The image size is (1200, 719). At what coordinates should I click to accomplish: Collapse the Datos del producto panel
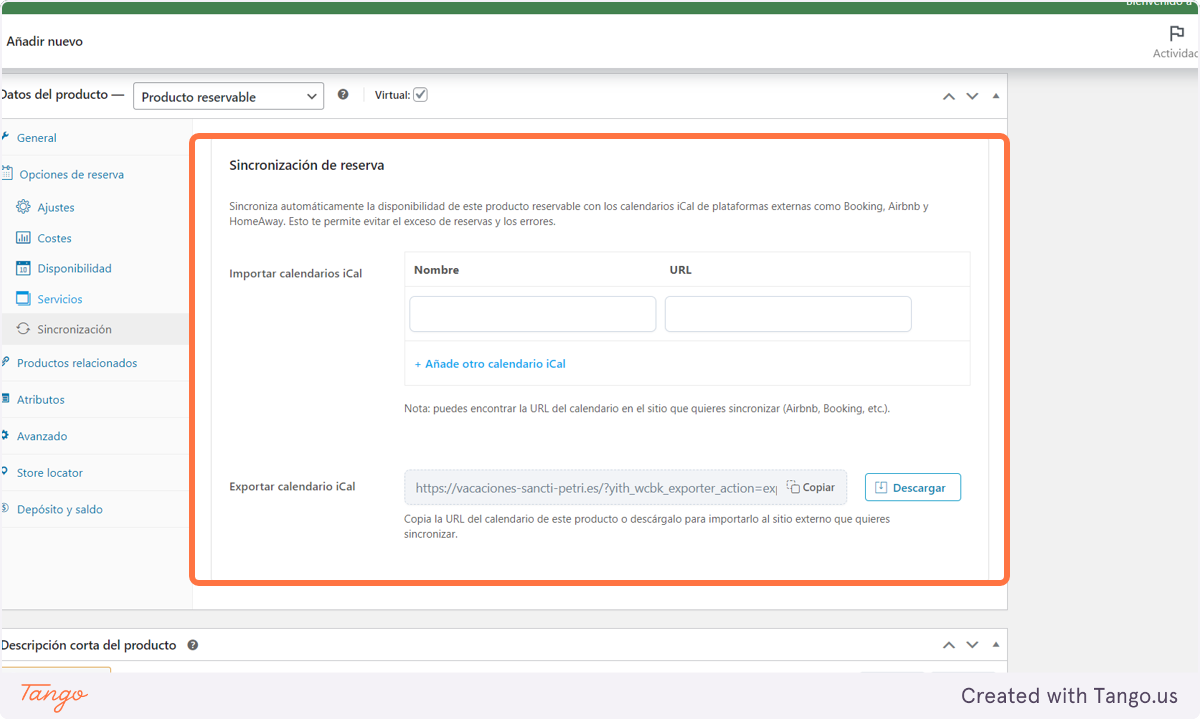(995, 96)
